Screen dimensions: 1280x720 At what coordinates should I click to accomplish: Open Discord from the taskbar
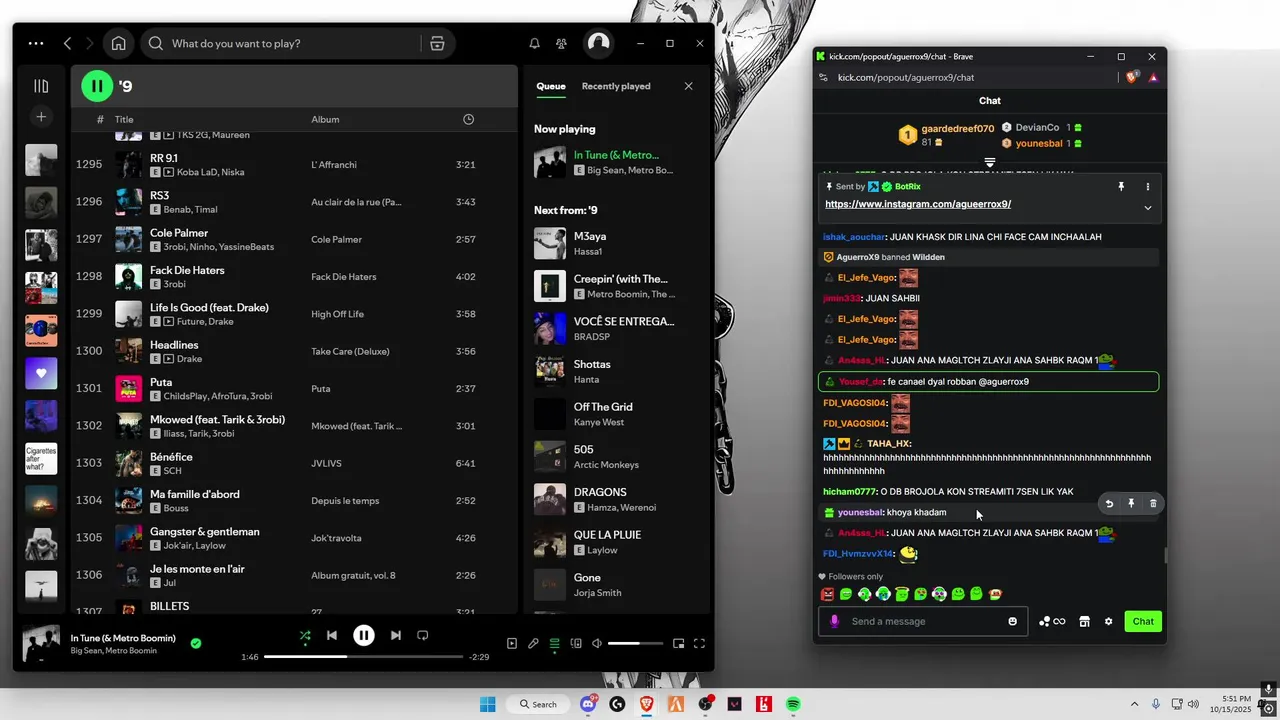tap(589, 704)
